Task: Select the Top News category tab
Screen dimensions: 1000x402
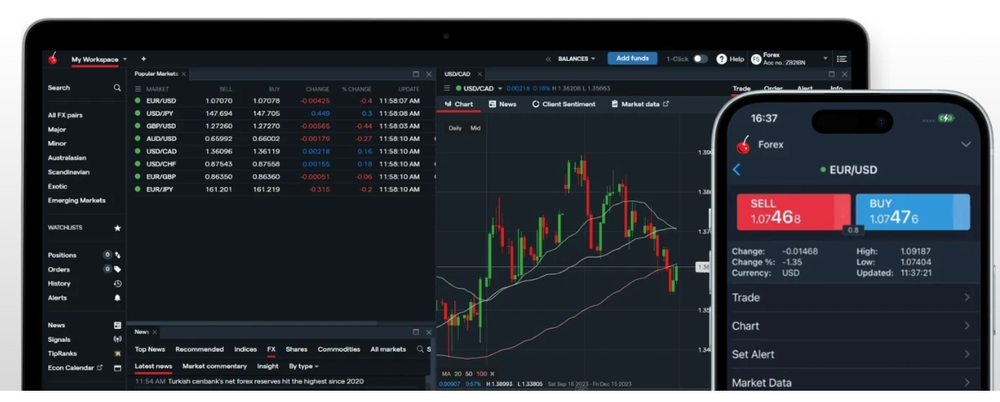Action: click(150, 349)
